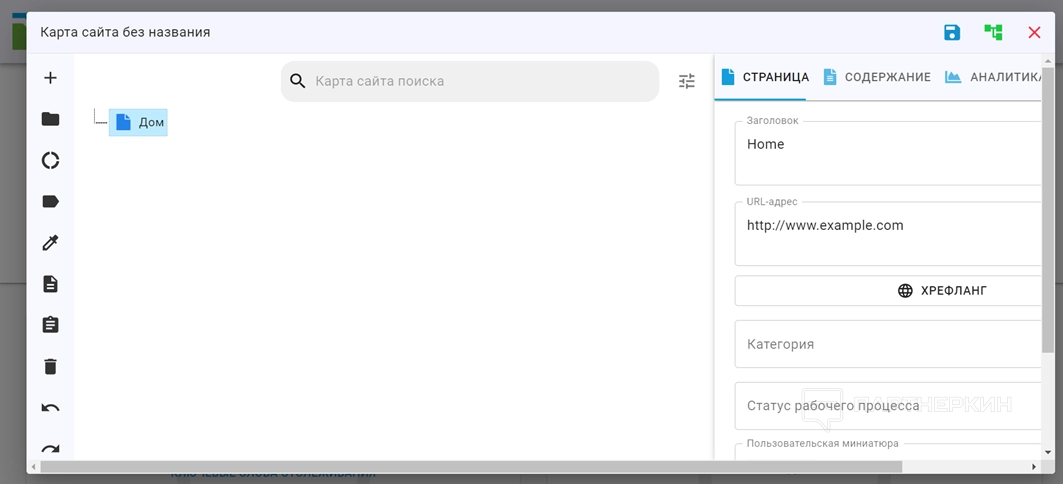This screenshot has width=1063, height=484.
Task: Click the label tag icon
Action: (x=50, y=202)
